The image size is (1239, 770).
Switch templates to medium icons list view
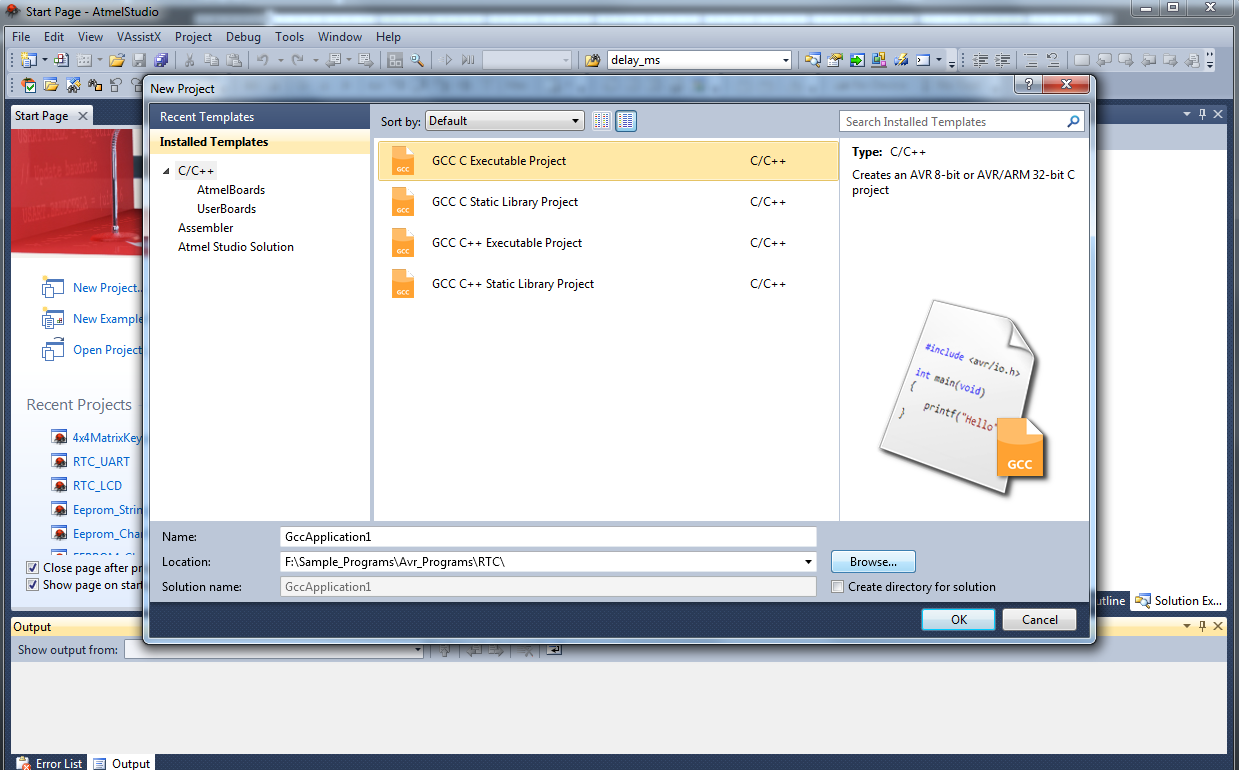coord(626,121)
